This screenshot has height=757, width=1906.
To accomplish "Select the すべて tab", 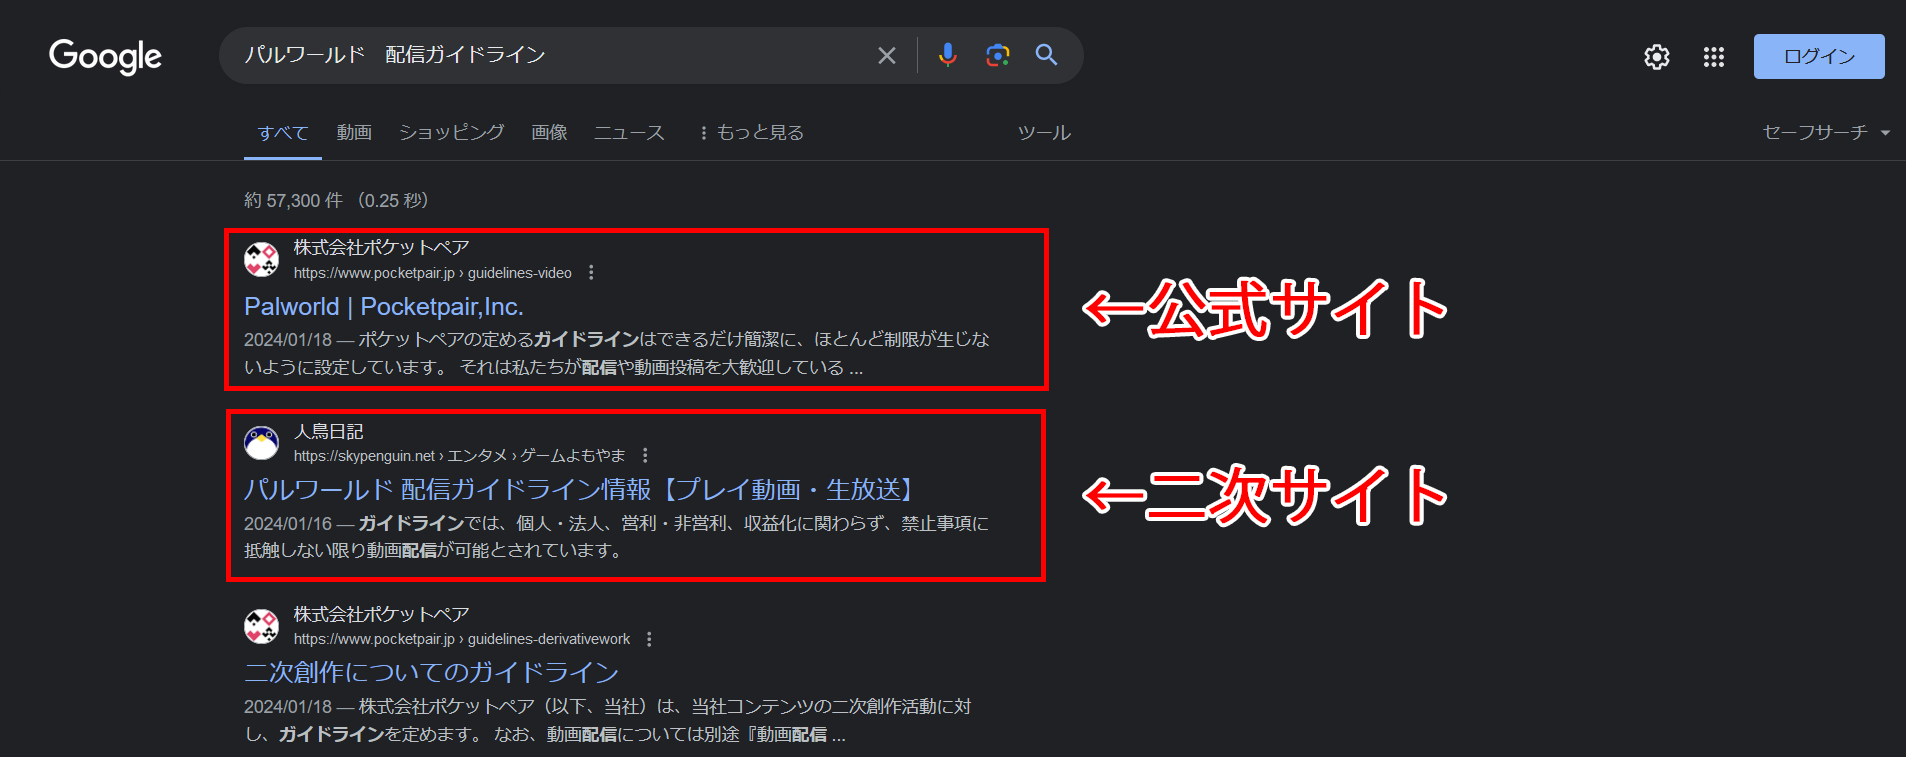I will (x=283, y=133).
